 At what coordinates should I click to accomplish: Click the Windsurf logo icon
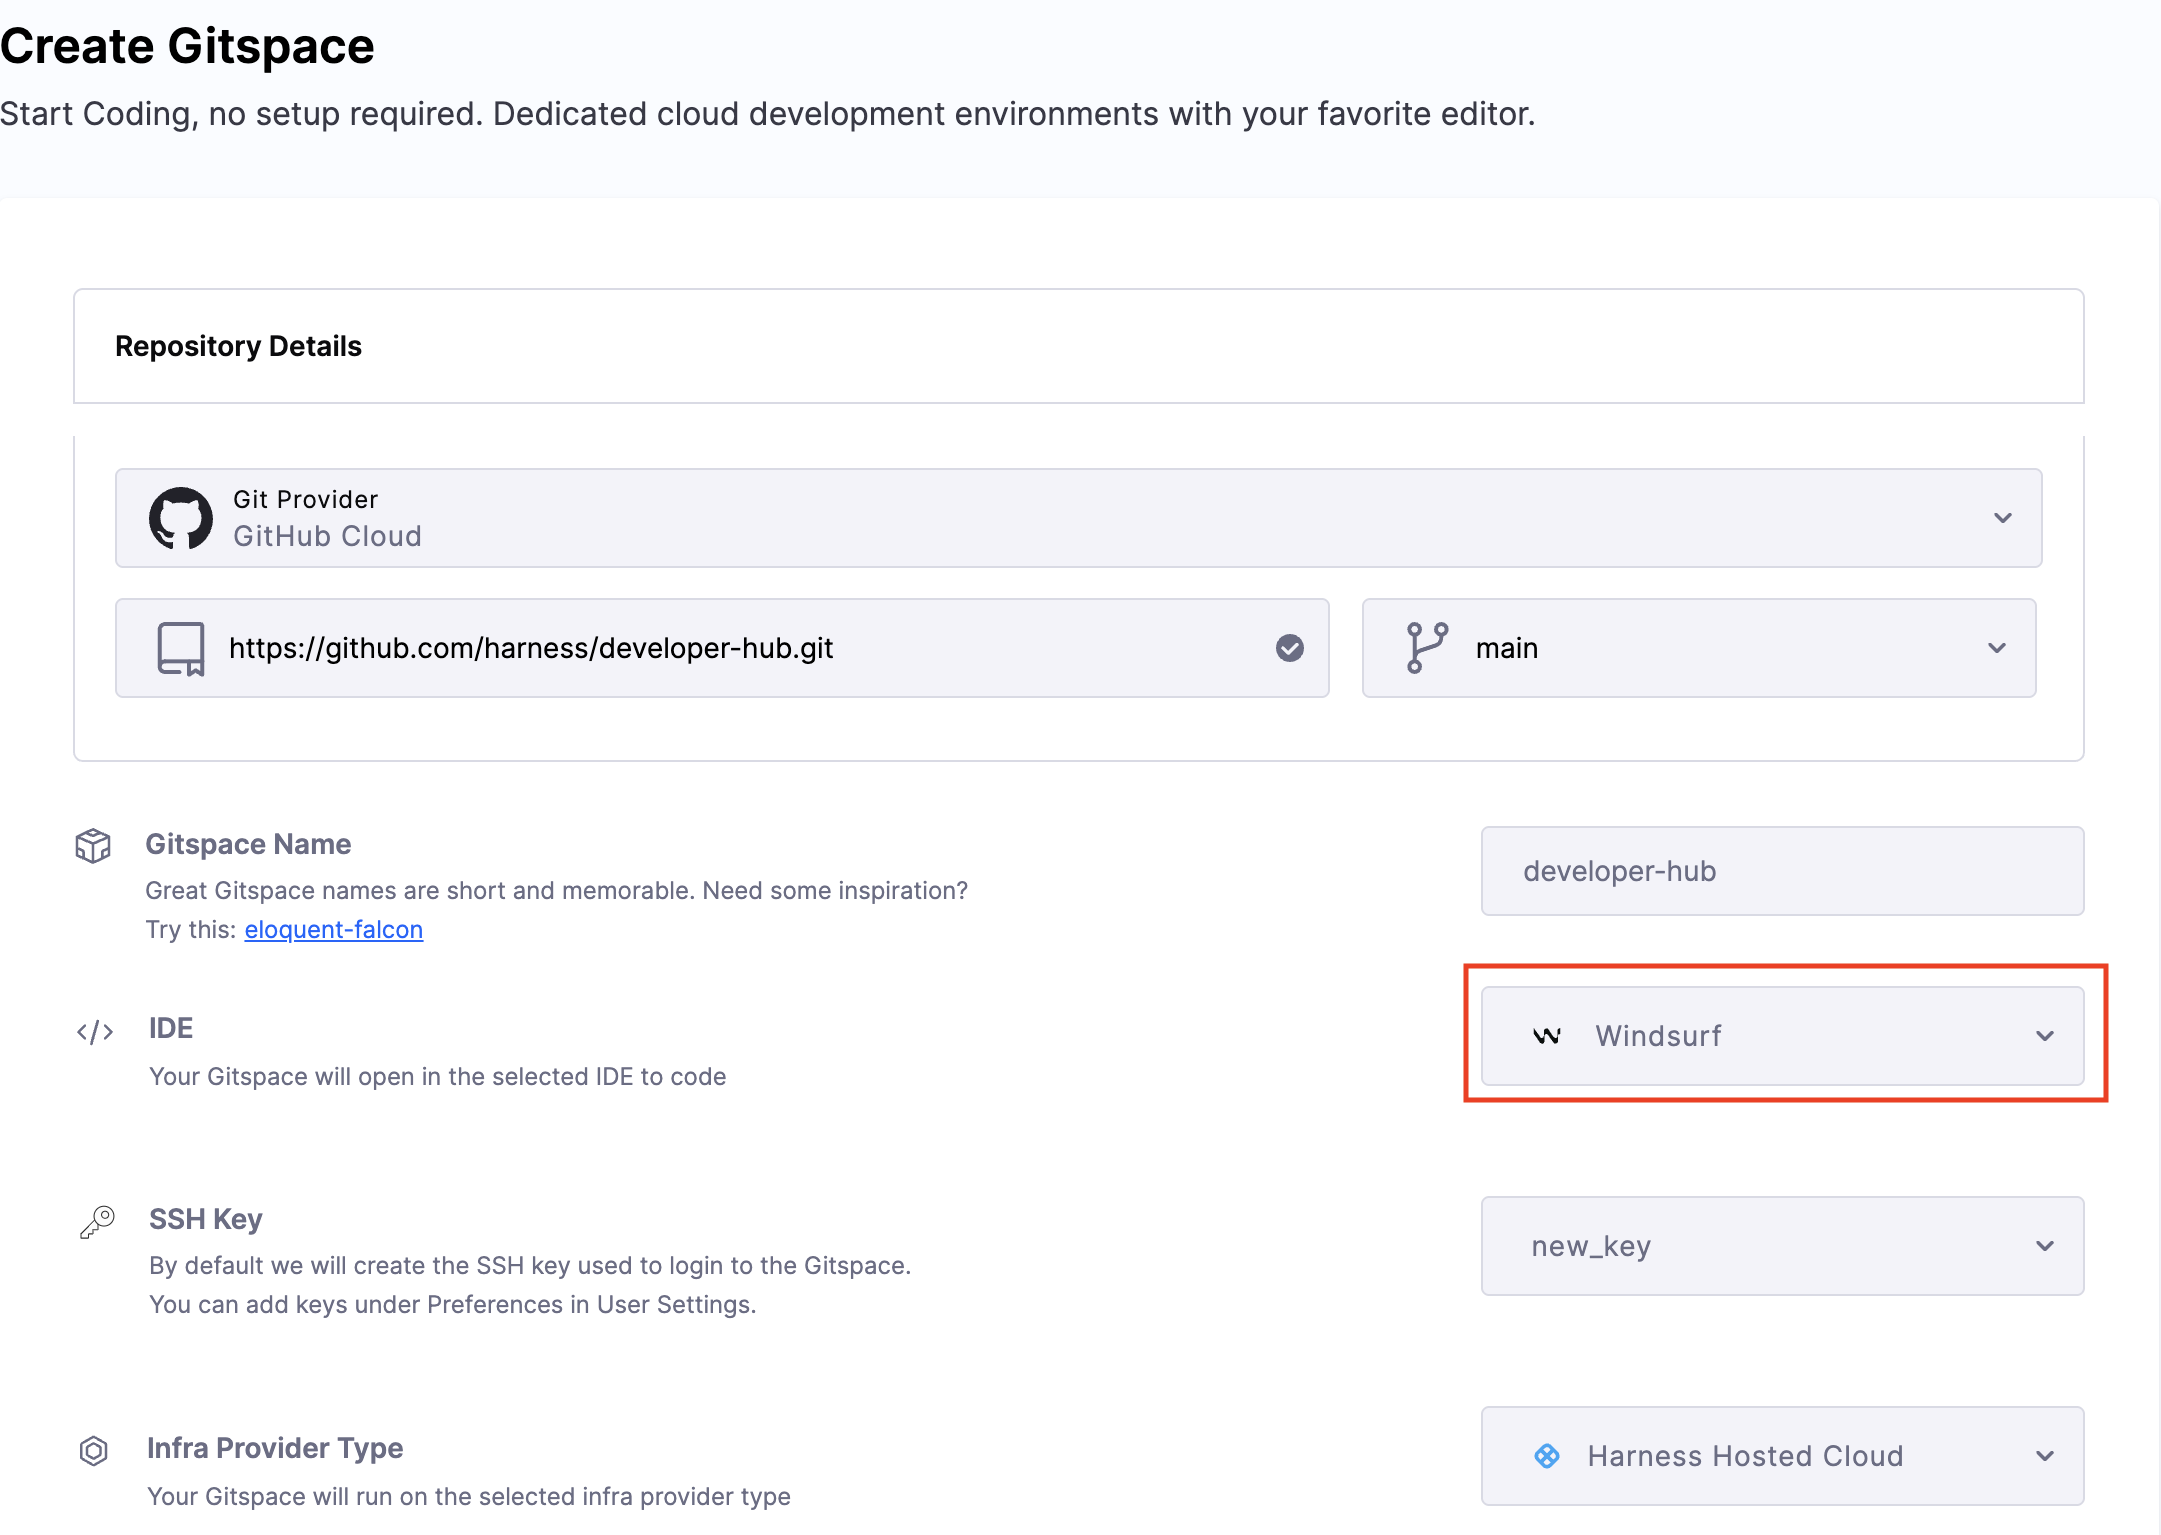(1546, 1036)
